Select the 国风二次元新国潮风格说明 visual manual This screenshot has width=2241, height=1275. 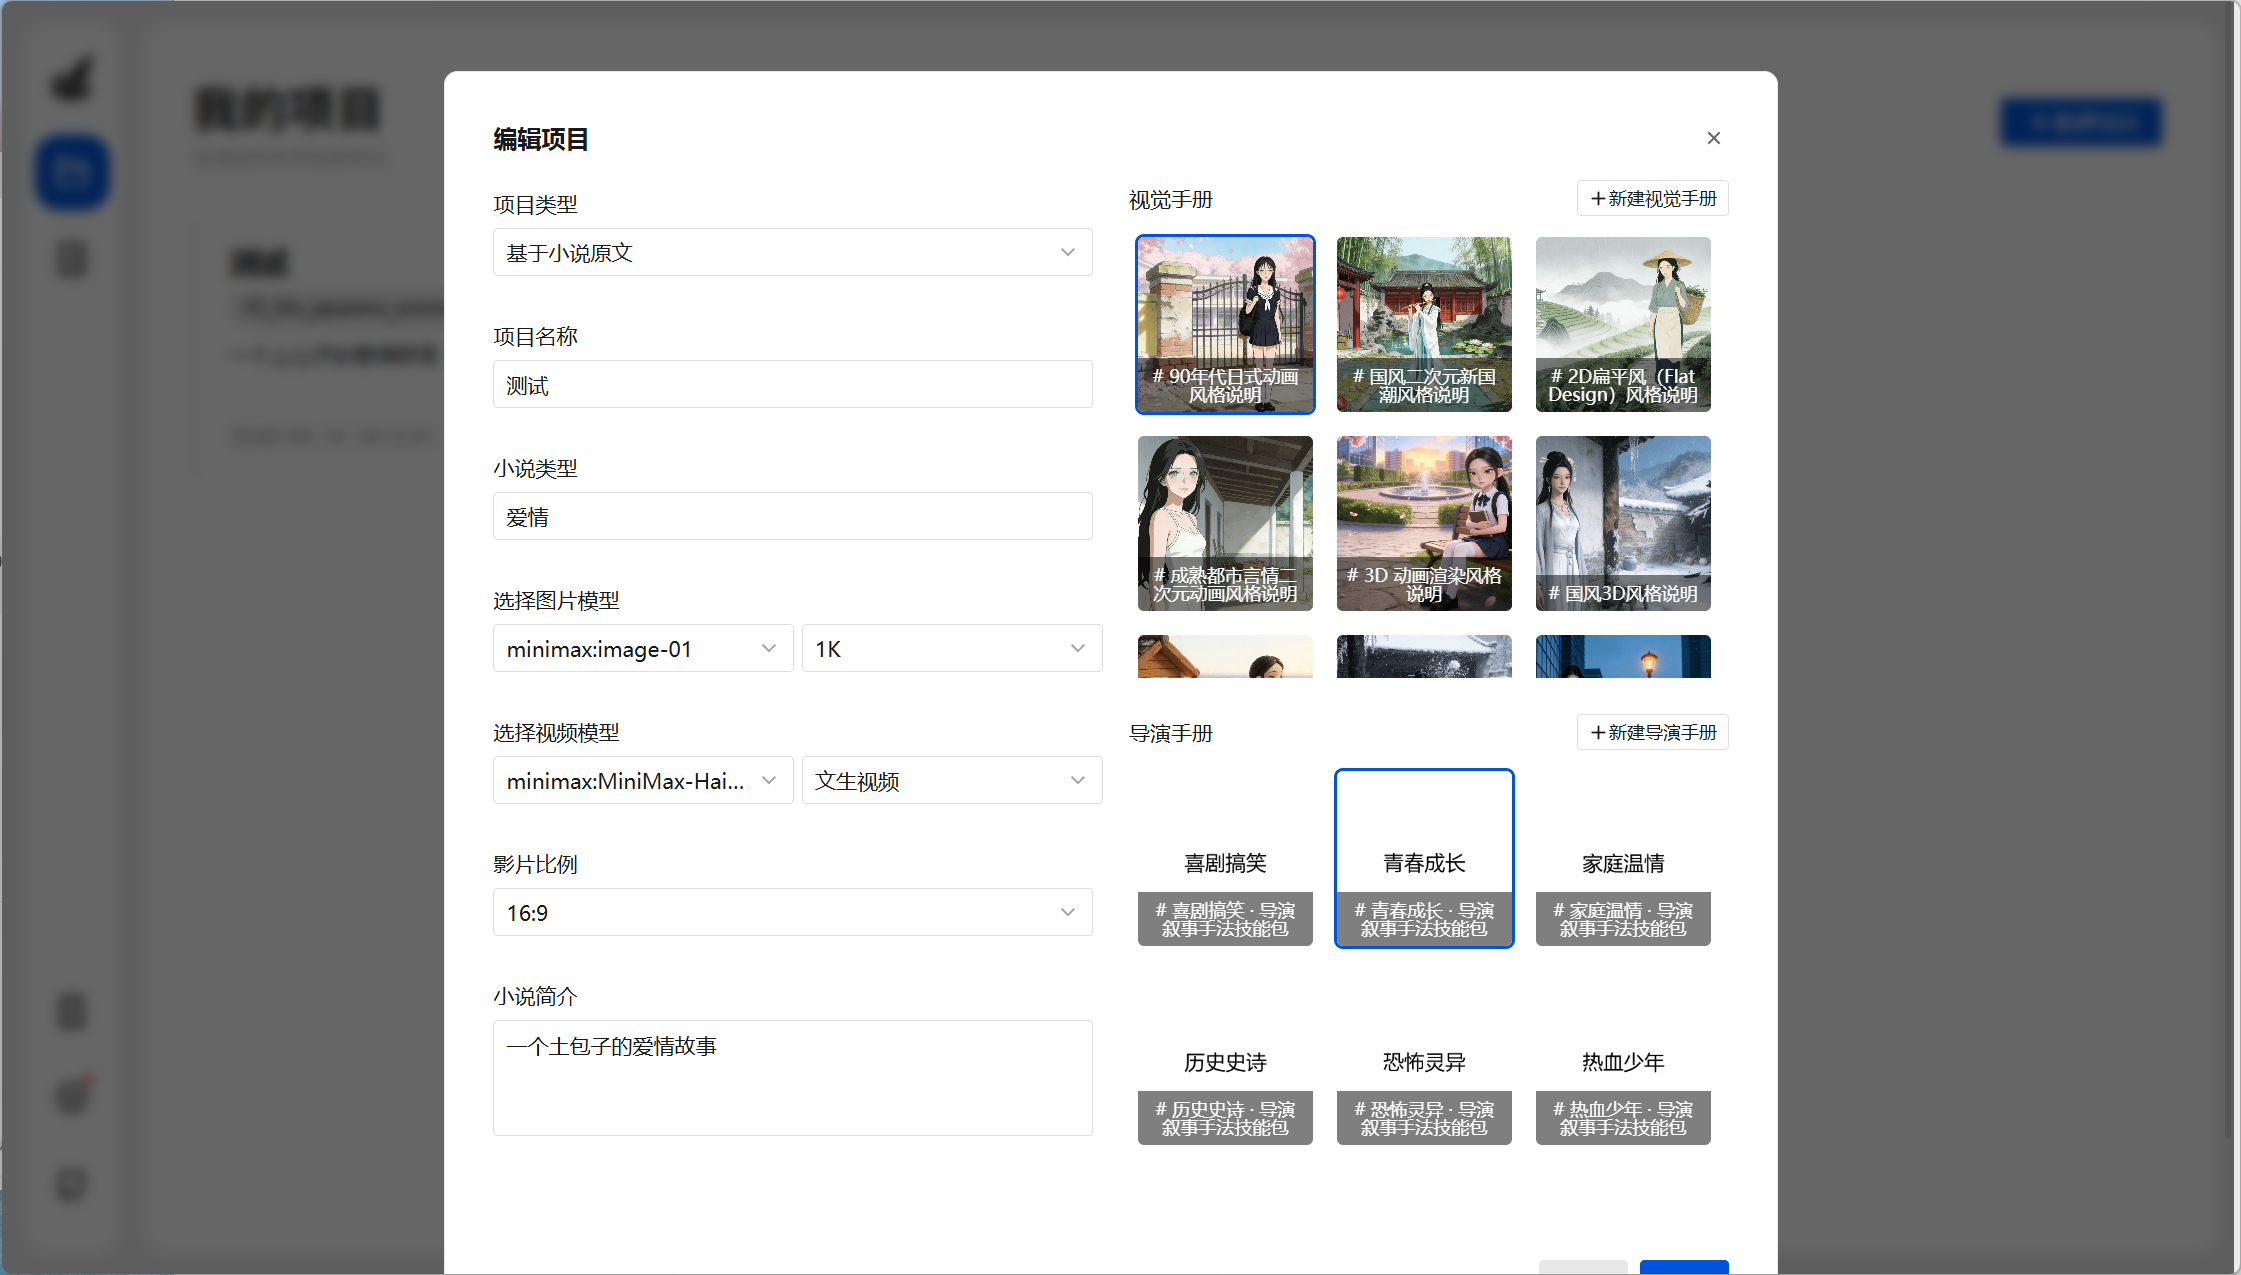[1424, 324]
